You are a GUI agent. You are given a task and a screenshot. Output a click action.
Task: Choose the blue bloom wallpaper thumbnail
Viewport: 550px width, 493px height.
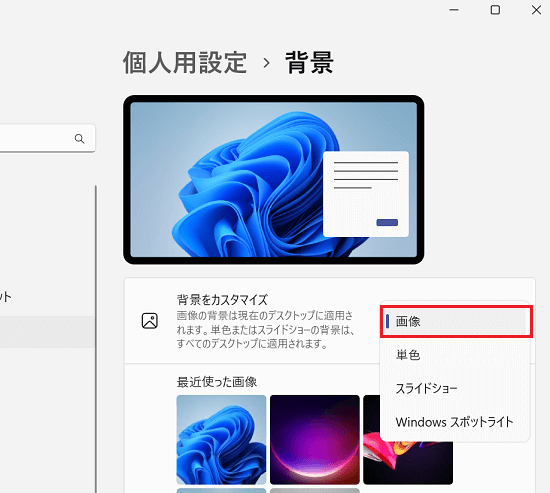[221, 440]
